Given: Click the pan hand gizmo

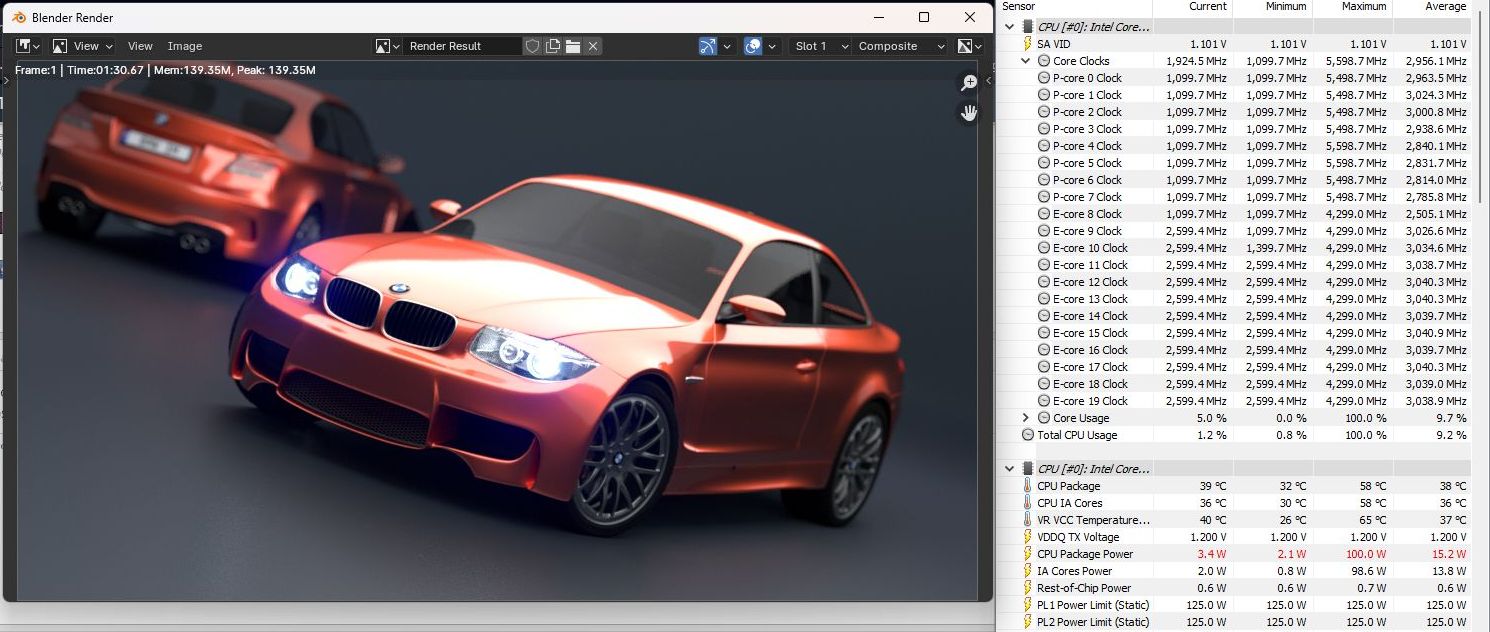Looking at the screenshot, I should (968, 112).
